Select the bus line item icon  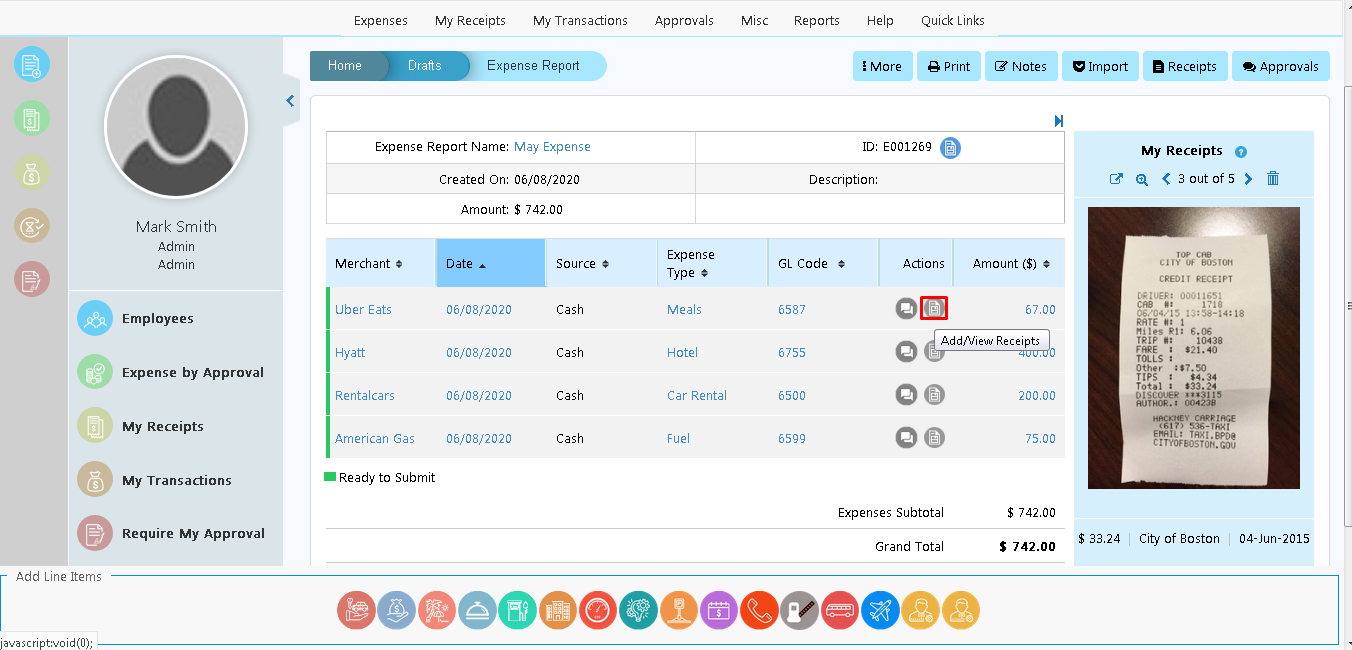click(840, 610)
